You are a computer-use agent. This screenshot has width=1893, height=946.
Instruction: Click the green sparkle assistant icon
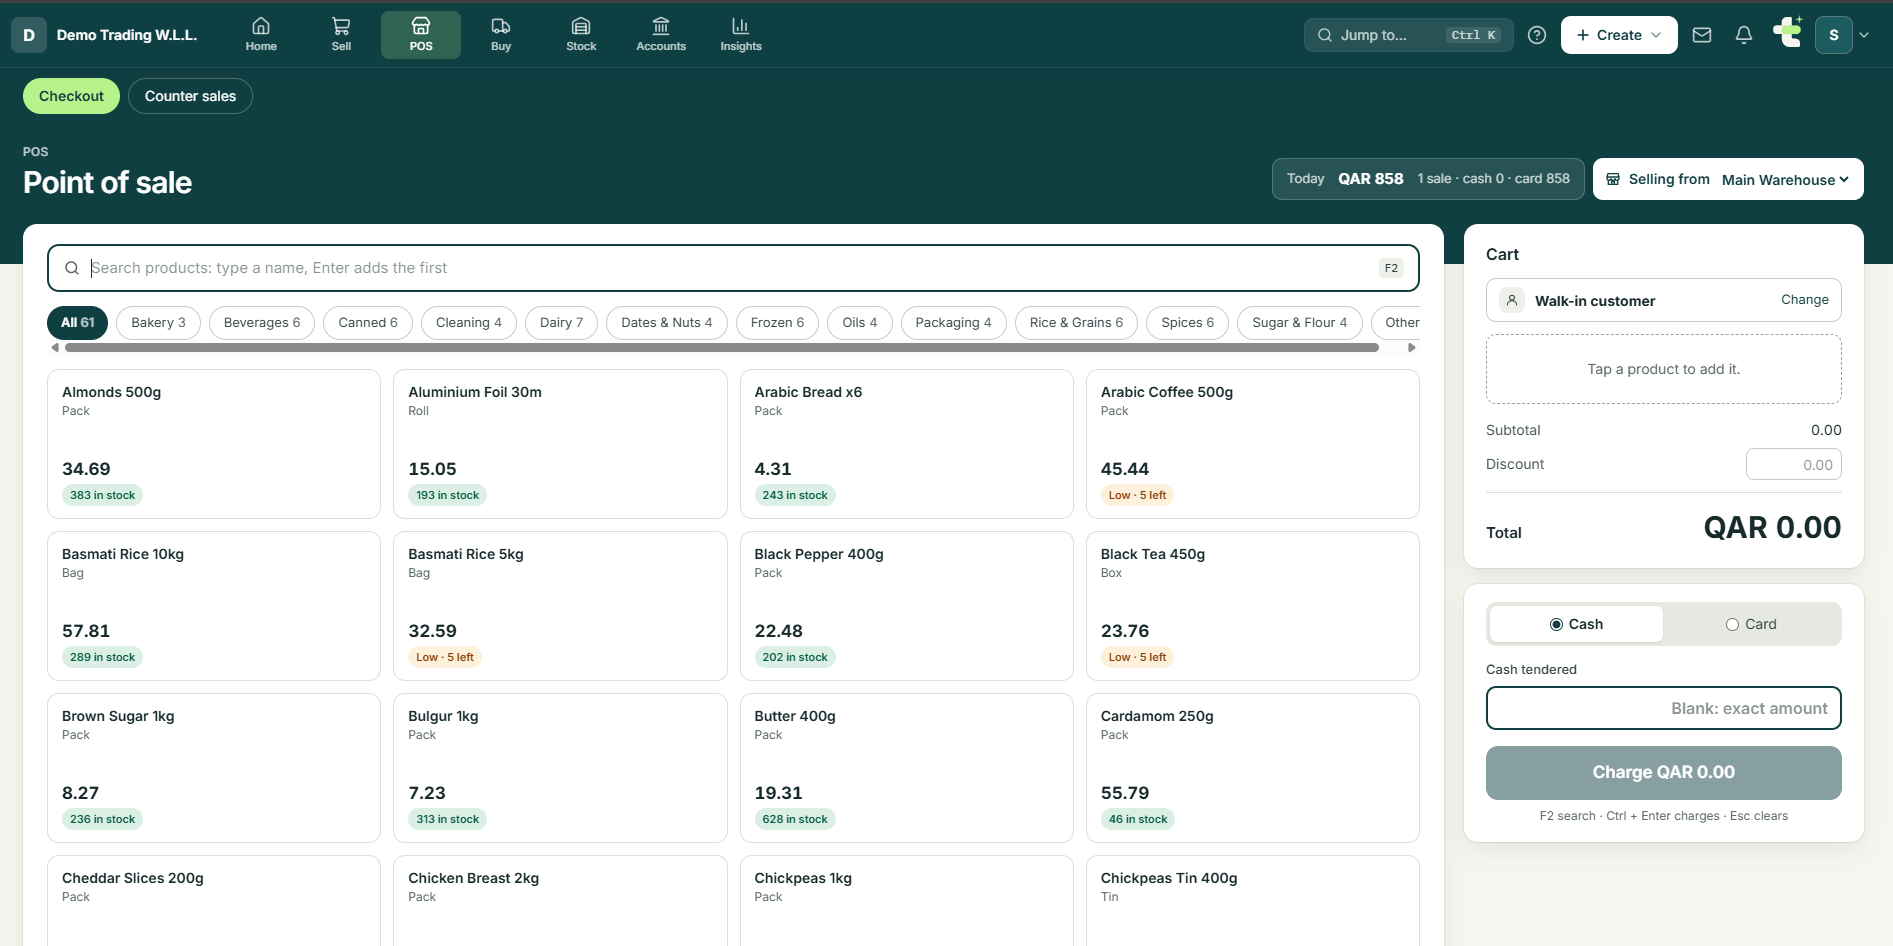[x=1788, y=33]
